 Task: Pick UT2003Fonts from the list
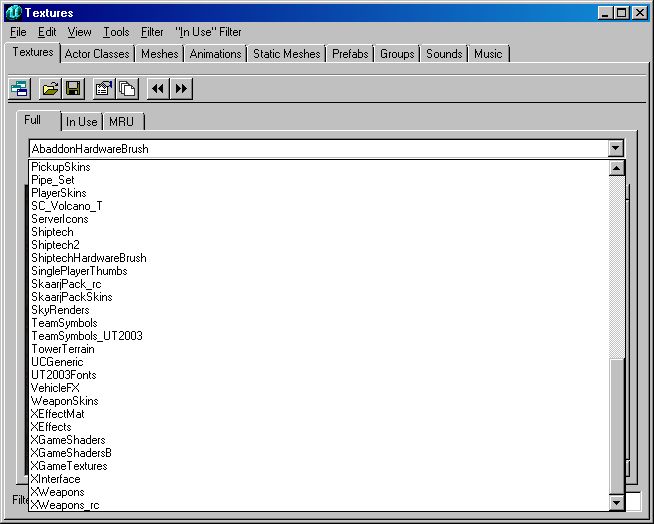coord(319,375)
